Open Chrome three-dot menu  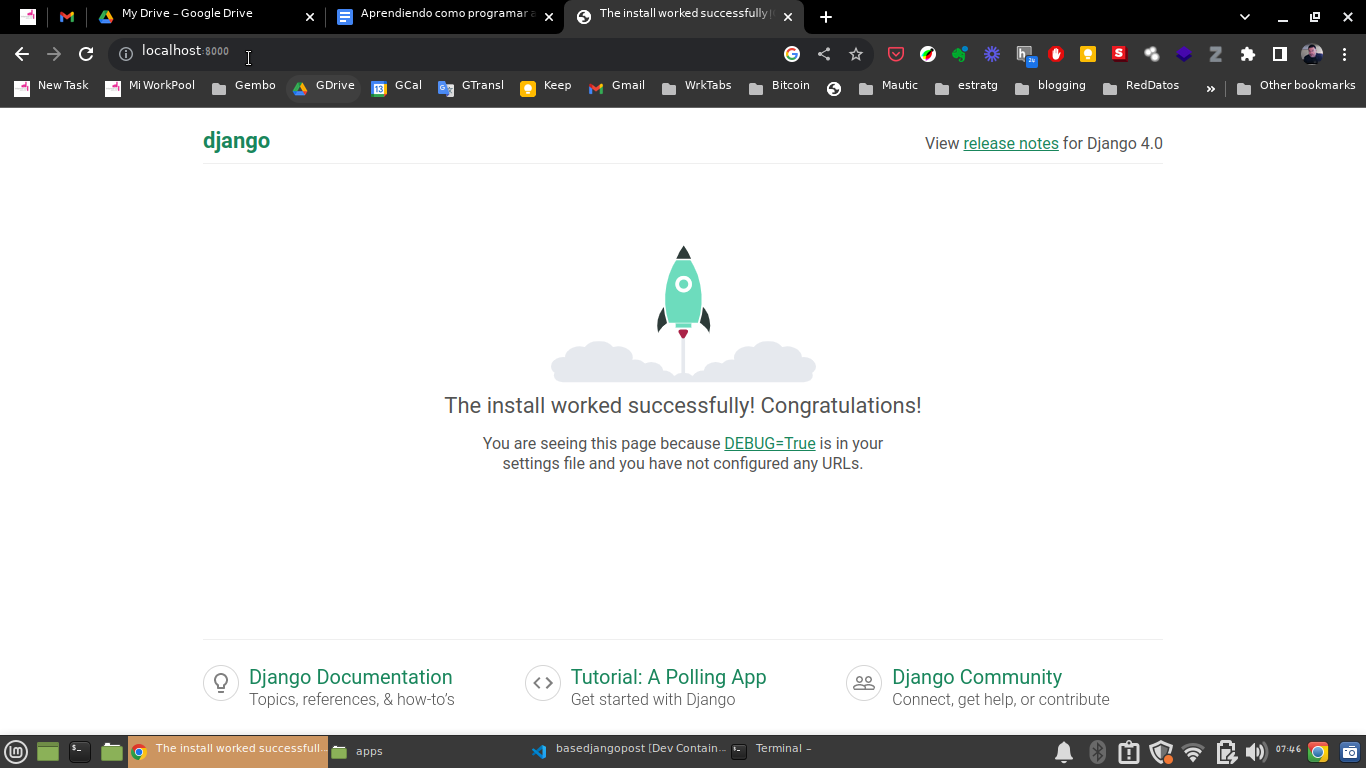tap(1345, 54)
